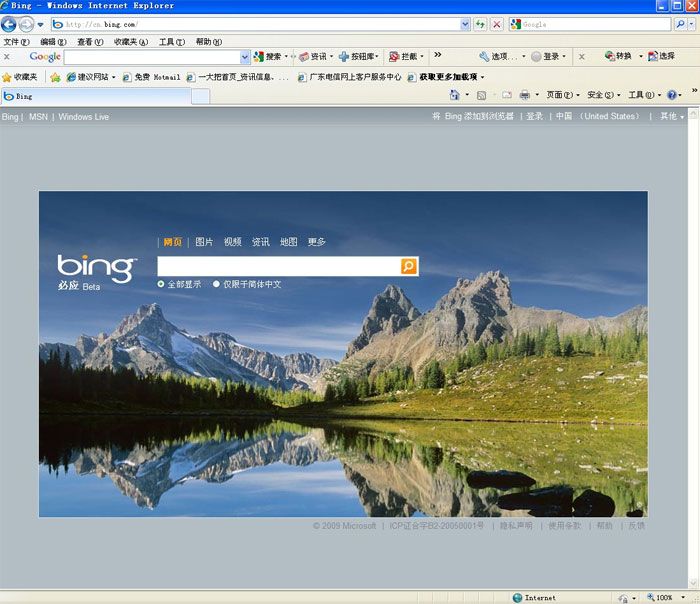
Task: Click the 选择 toolbar button
Action: [x=661, y=56]
